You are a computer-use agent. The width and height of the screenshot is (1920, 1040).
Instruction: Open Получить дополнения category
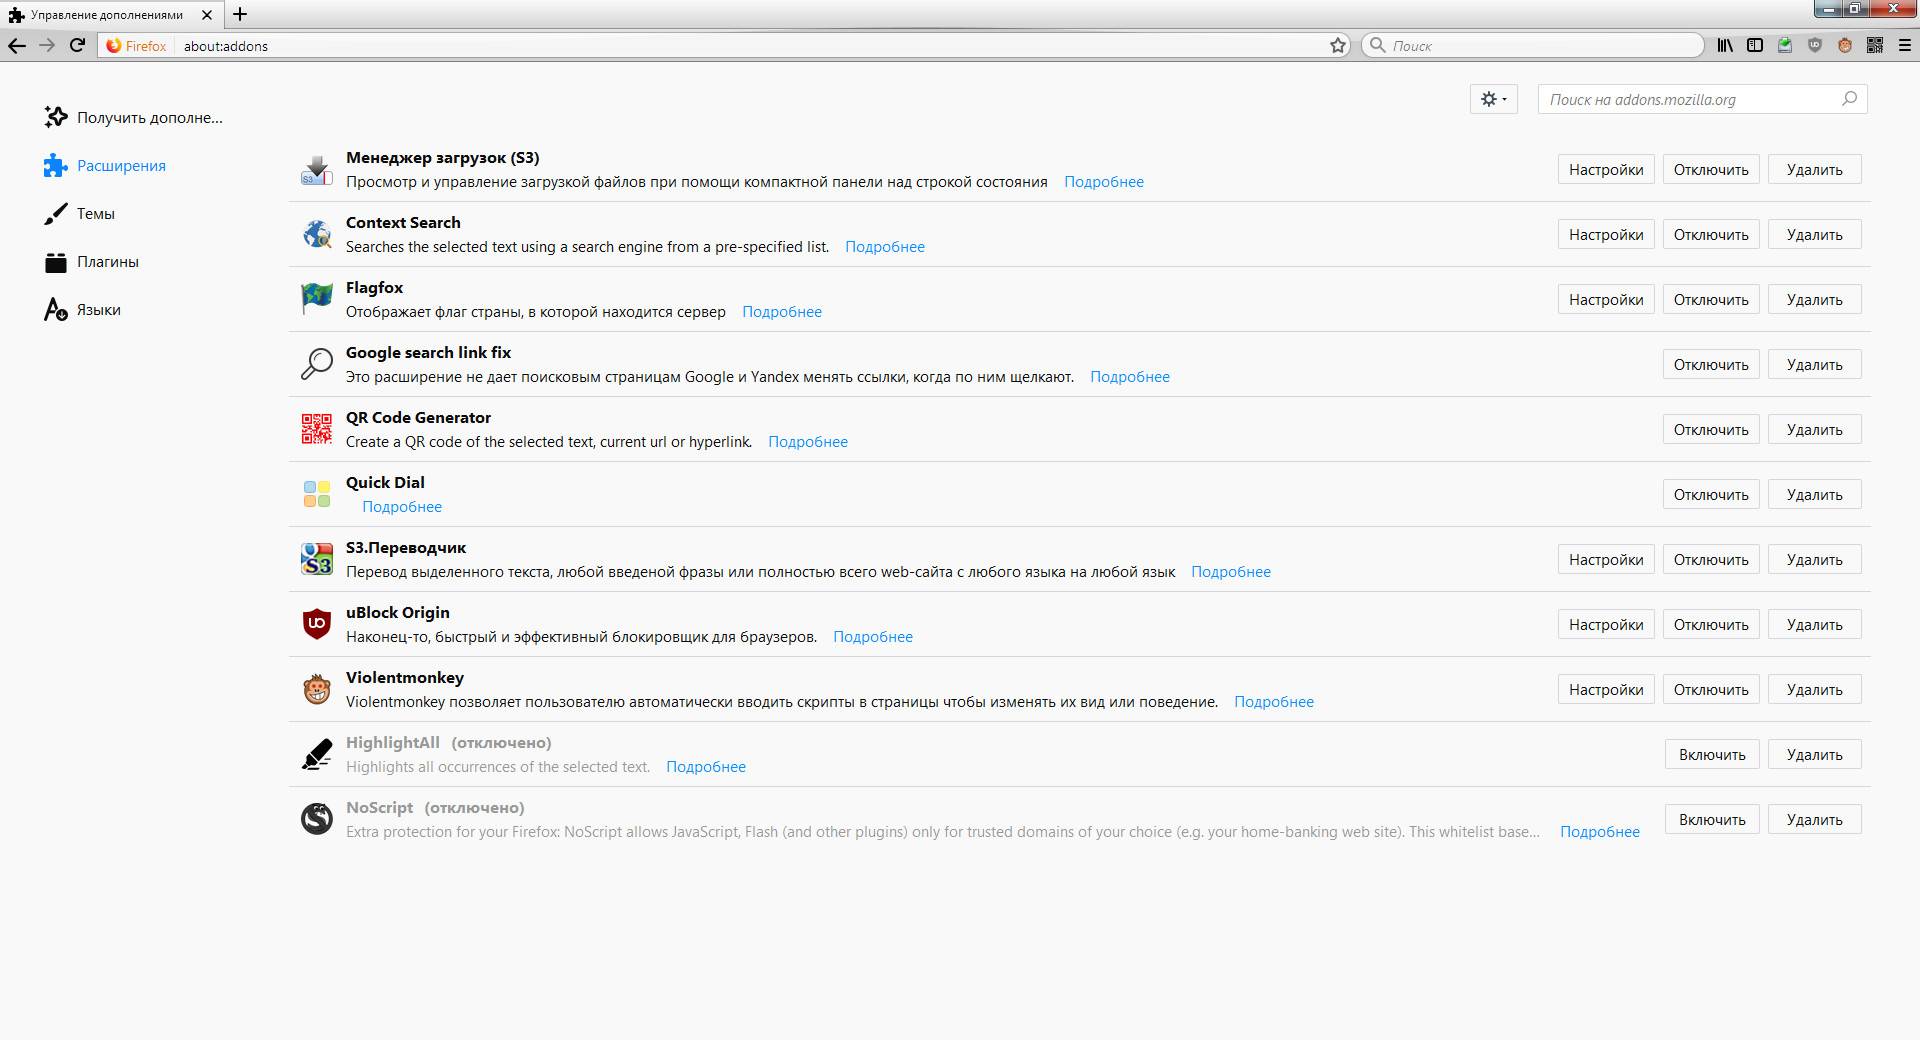[x=133, y=117]
